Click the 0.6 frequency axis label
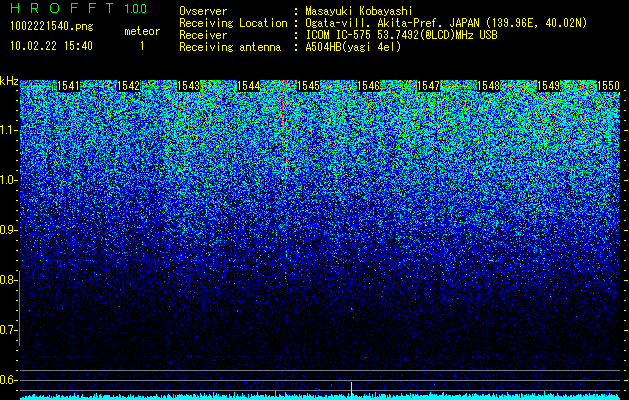 pos(8,380)
